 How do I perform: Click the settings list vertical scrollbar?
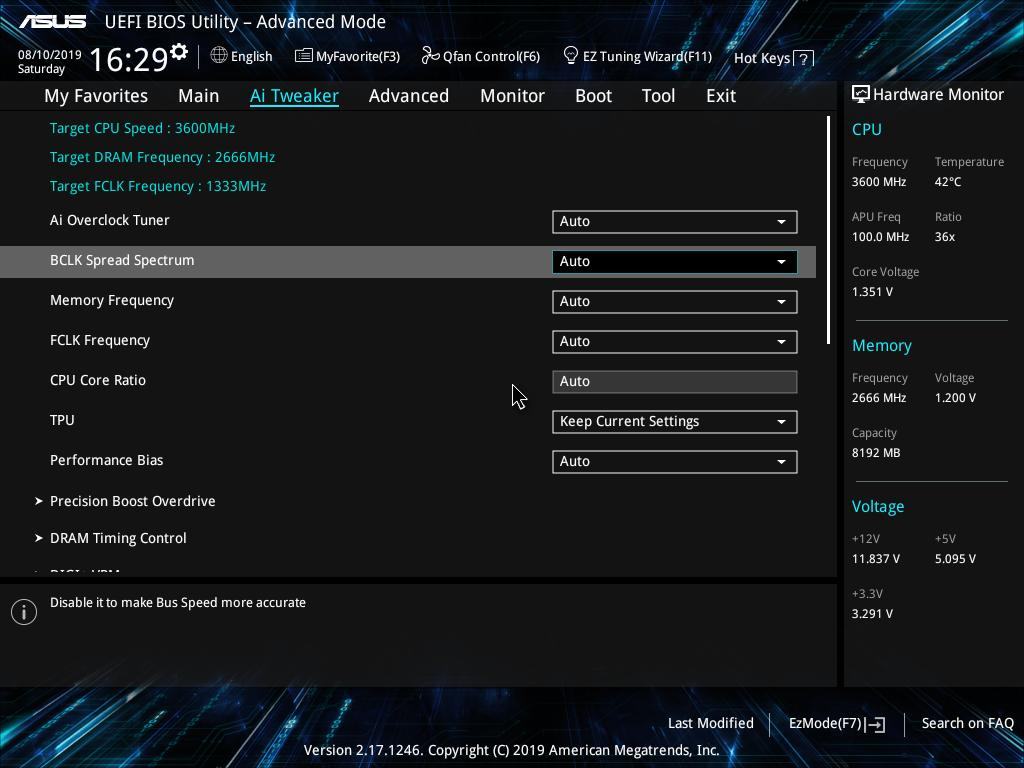coord(828,230)
